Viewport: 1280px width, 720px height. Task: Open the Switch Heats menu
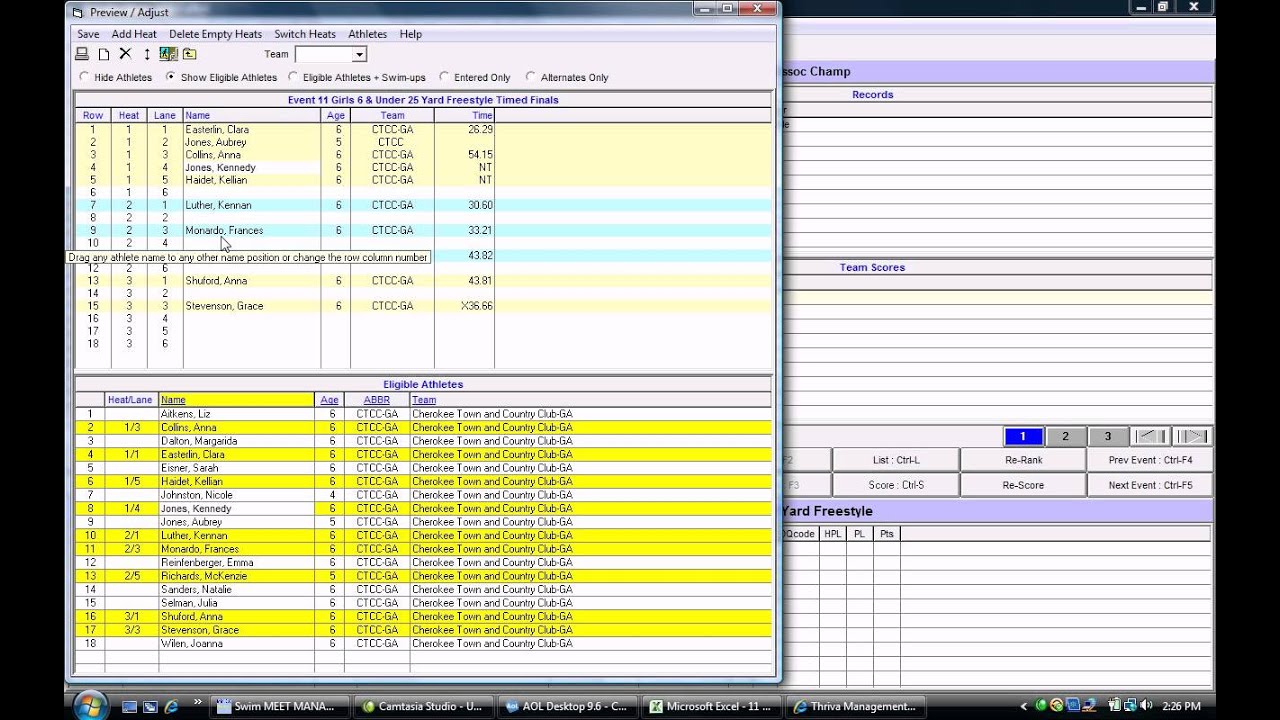(305, 34)
